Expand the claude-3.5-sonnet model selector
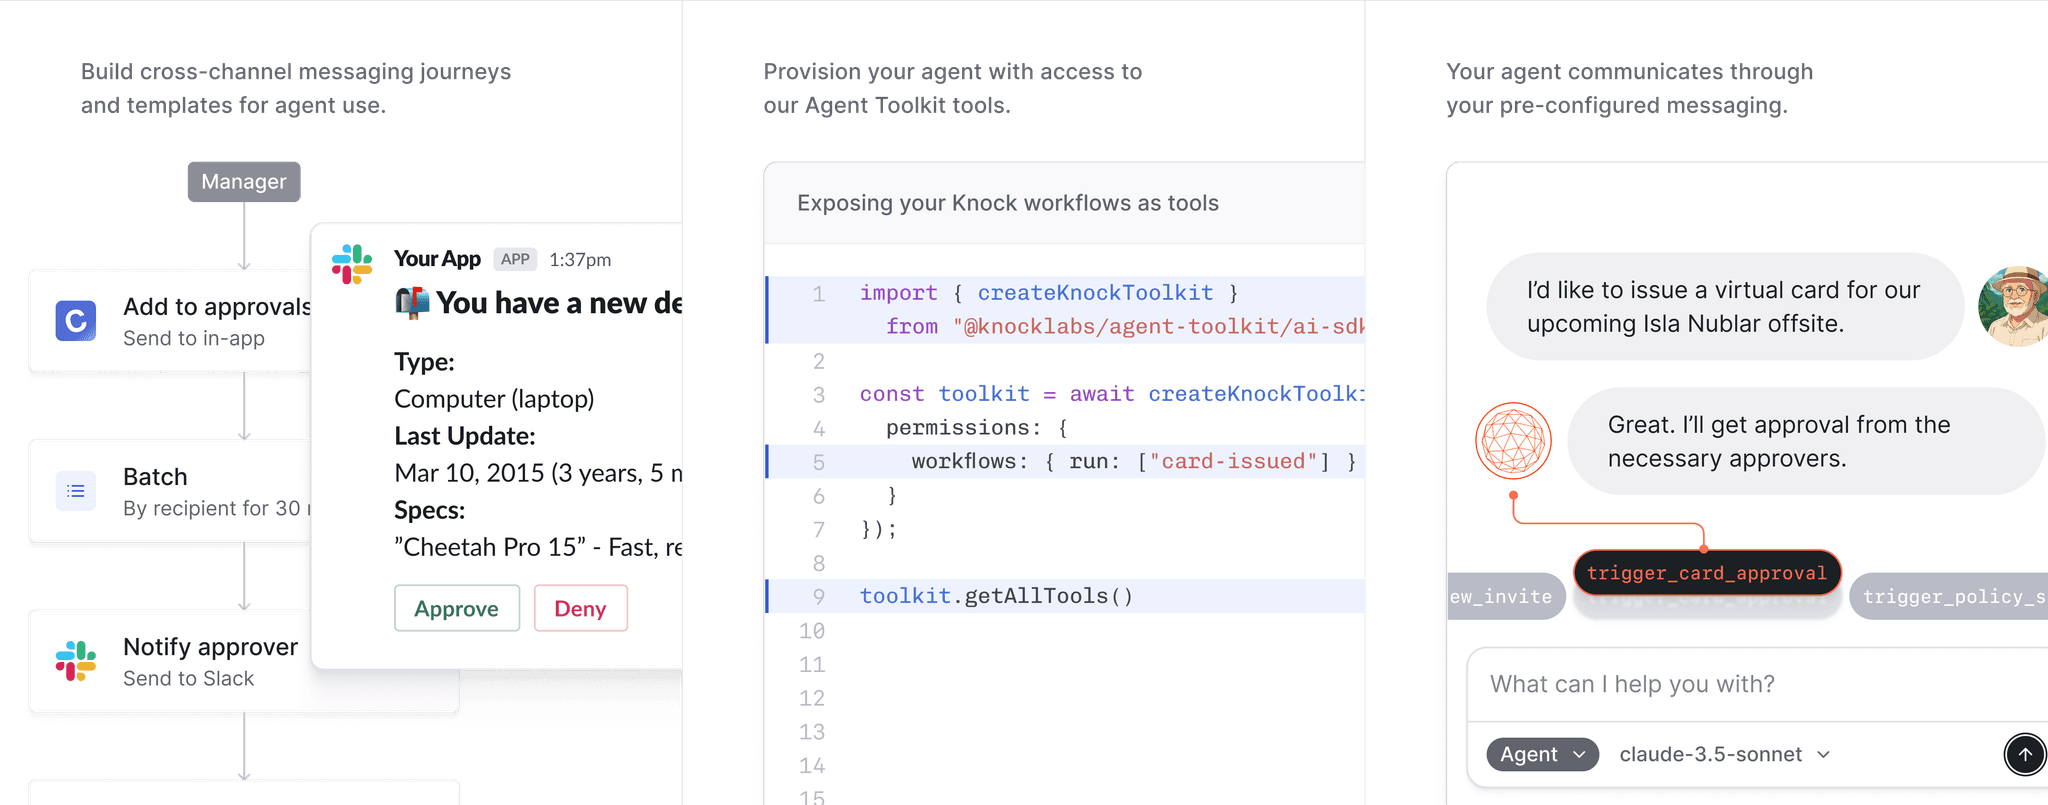 tap(1724, 754)
